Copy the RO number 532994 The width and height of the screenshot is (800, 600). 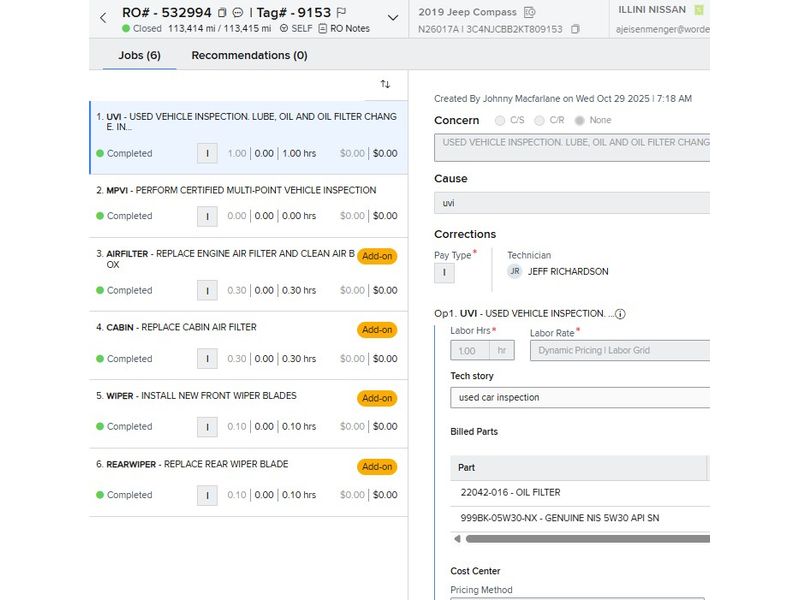[222, 13]
